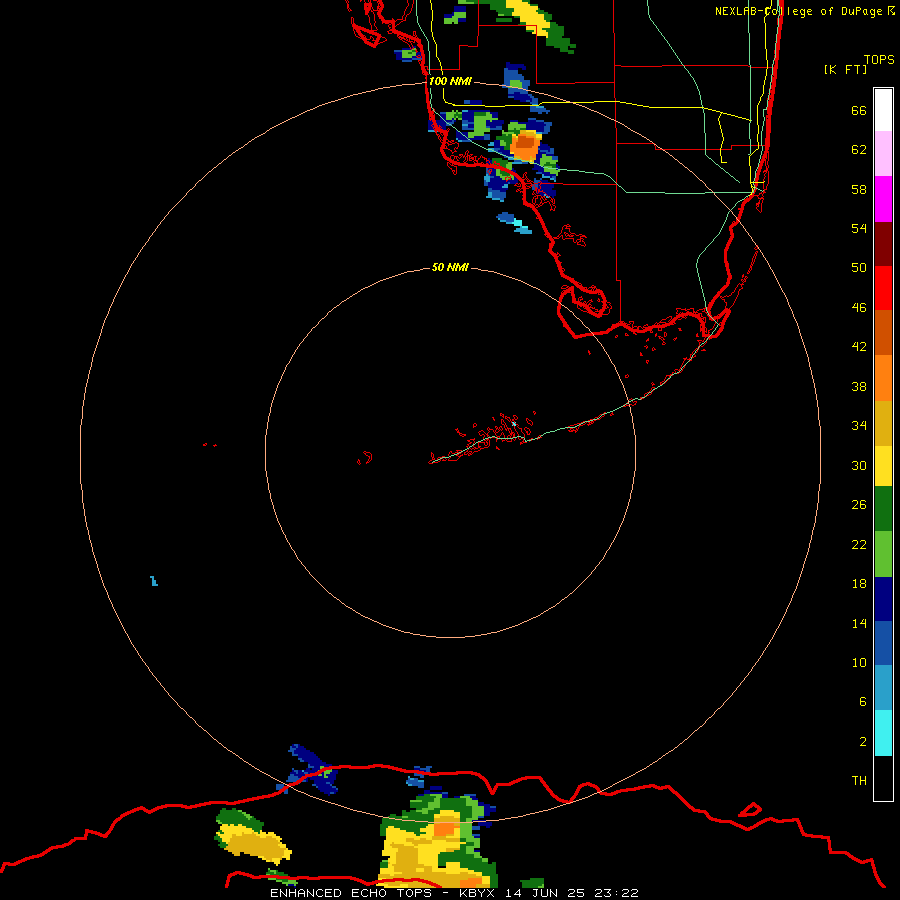Viewport: 900px width, 900px height.
Task: Click the '23:22' time stamp
Action: [617, 893]
